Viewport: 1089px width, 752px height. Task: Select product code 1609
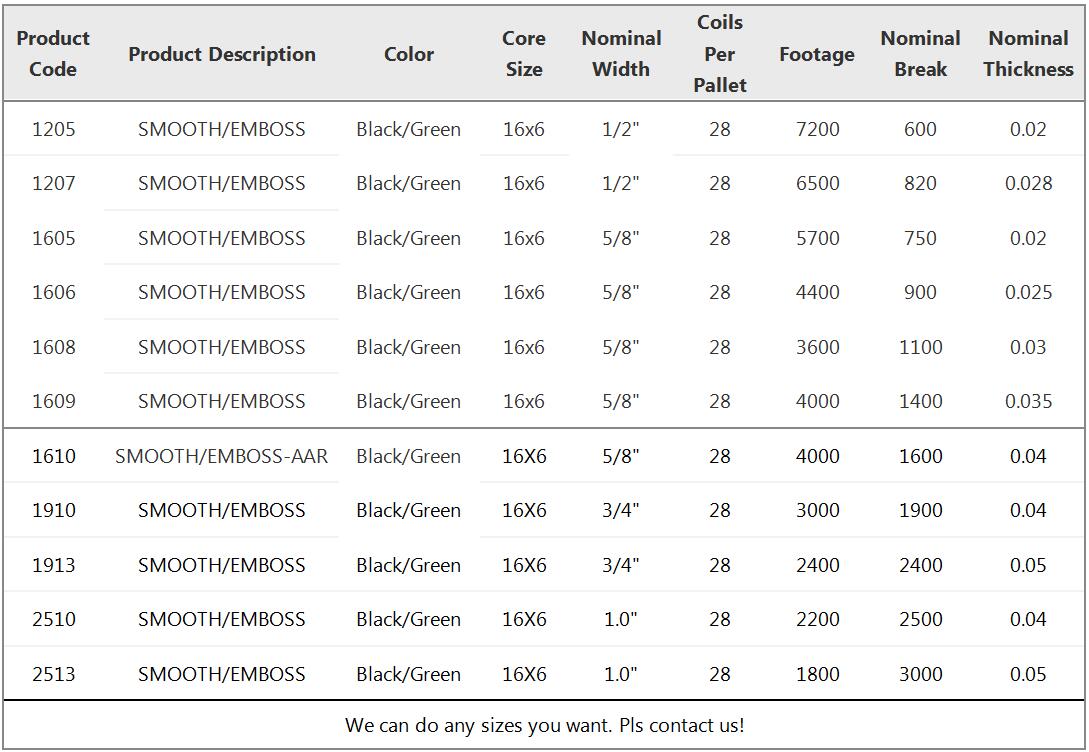pyautogui.click(x=53, y=401)
